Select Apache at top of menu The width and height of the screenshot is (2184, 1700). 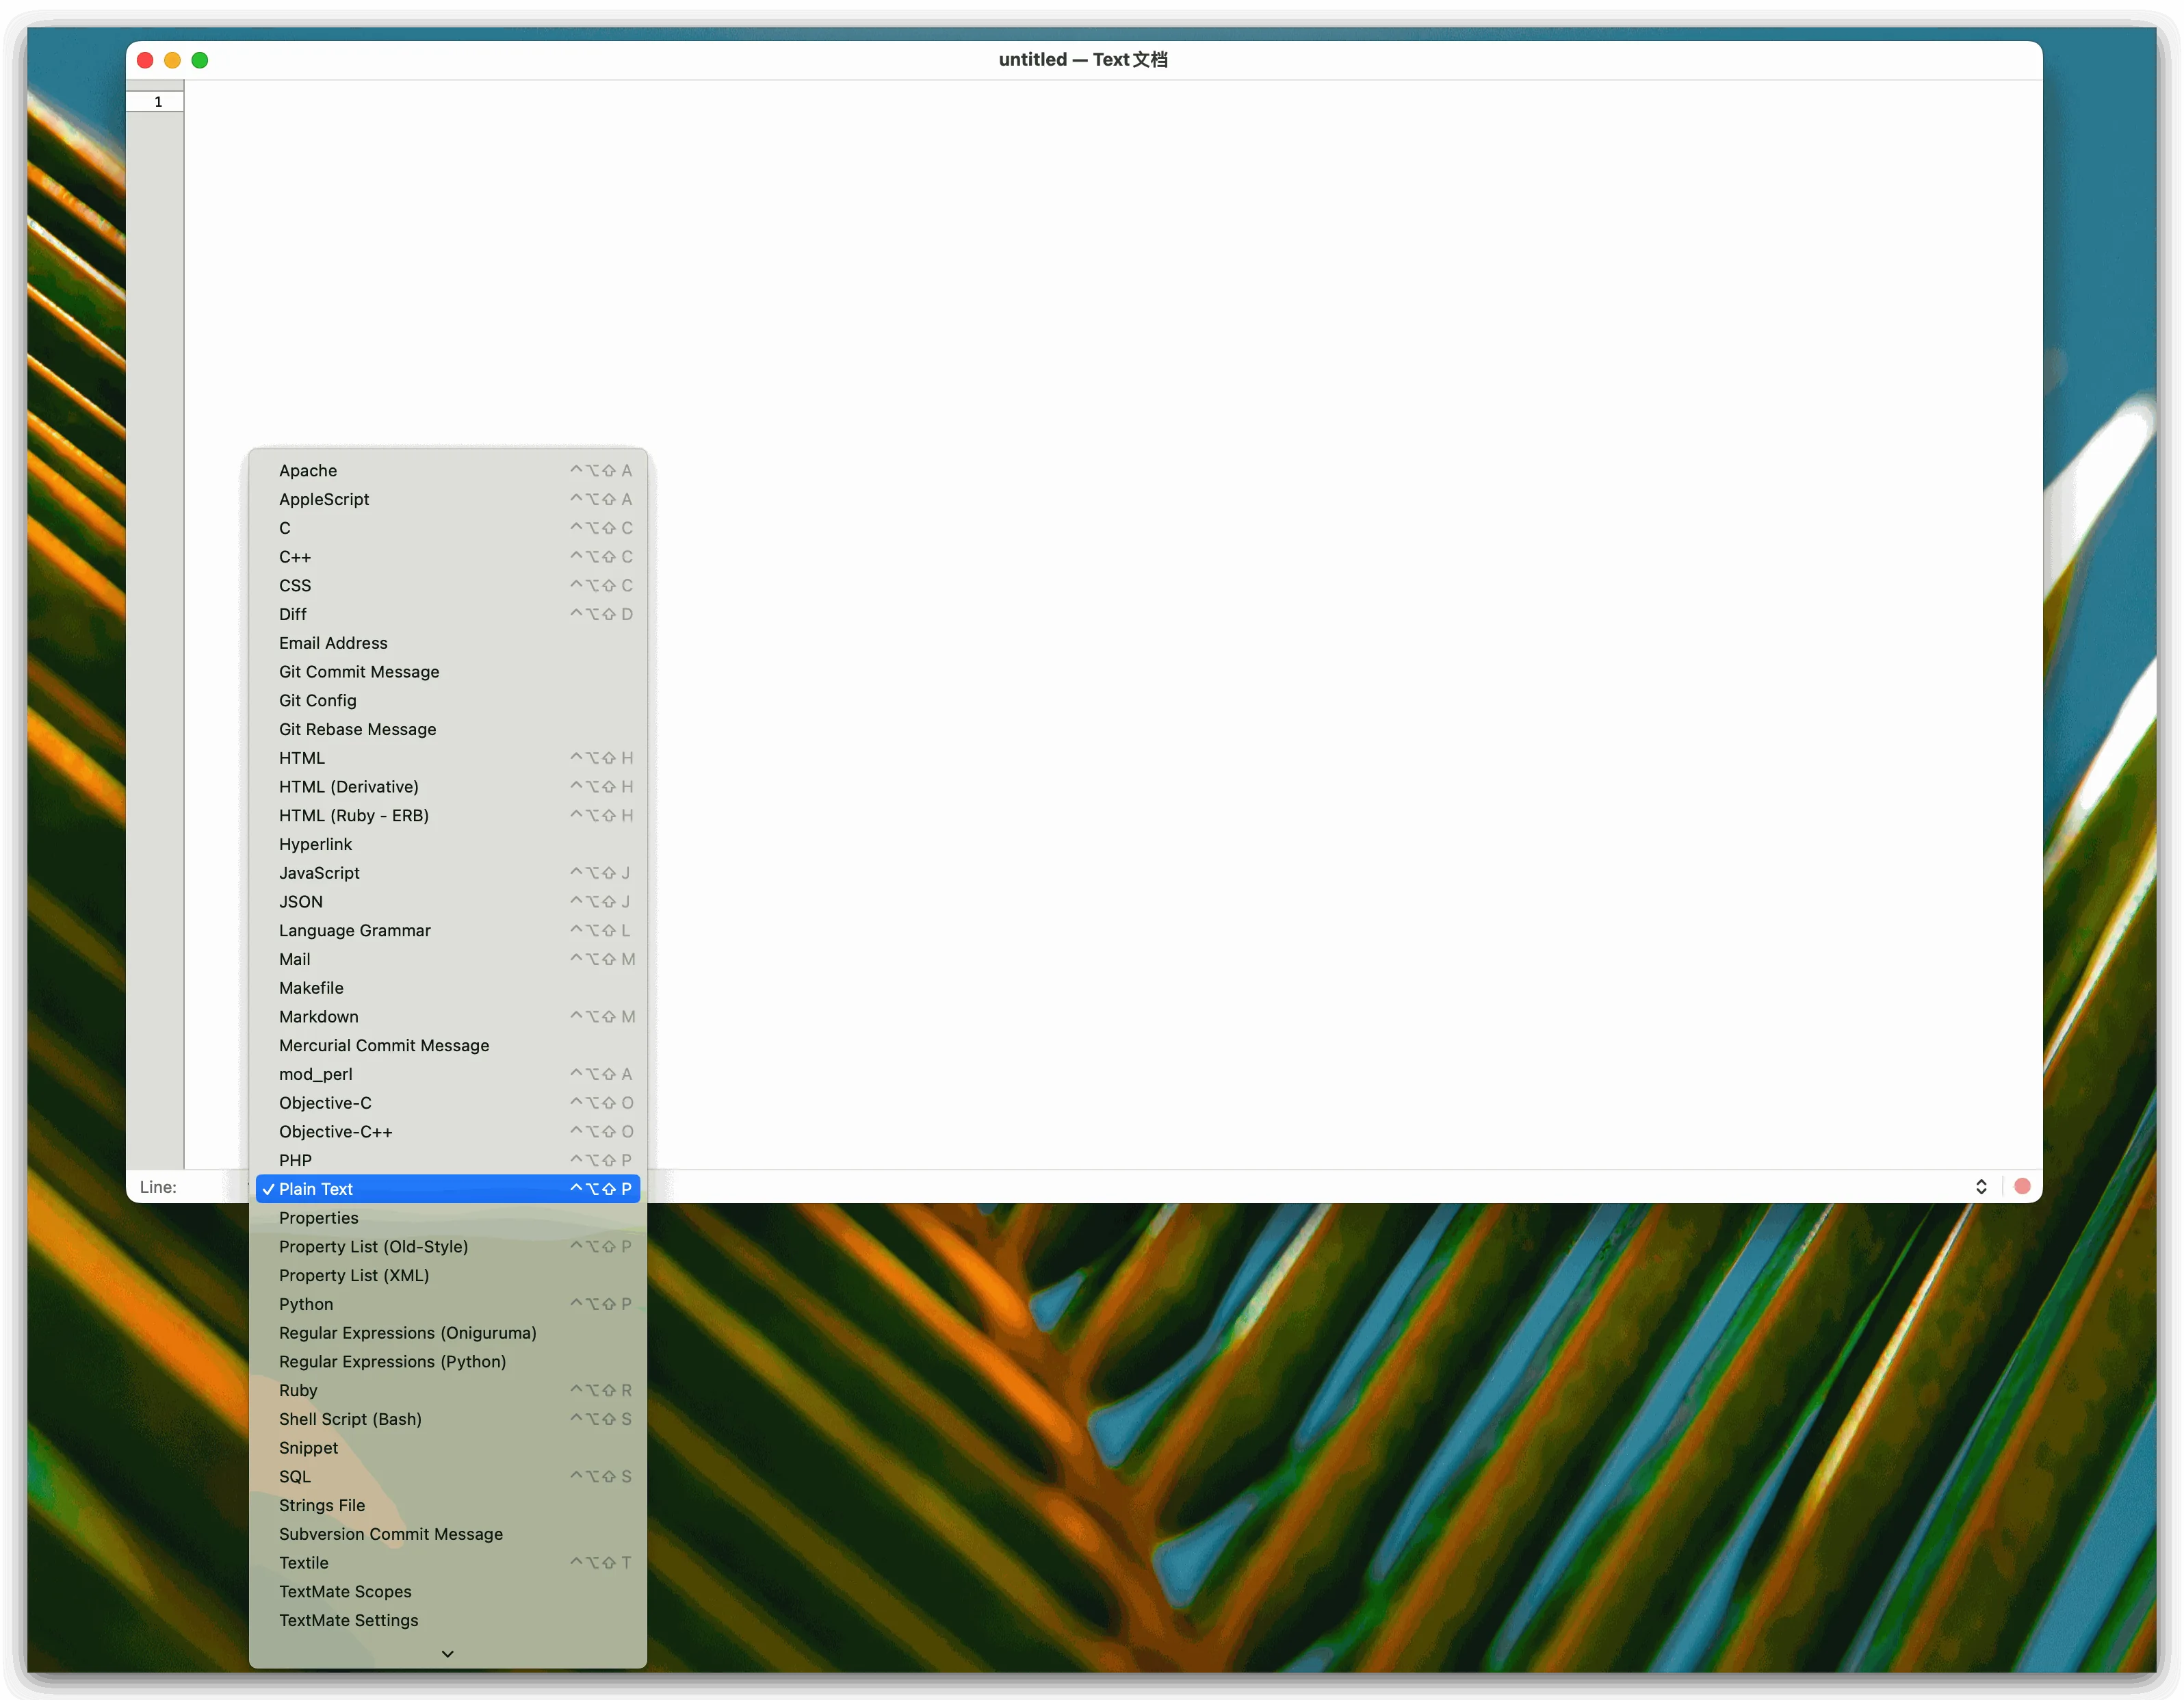pyautogui.click(x=307, y=470)
